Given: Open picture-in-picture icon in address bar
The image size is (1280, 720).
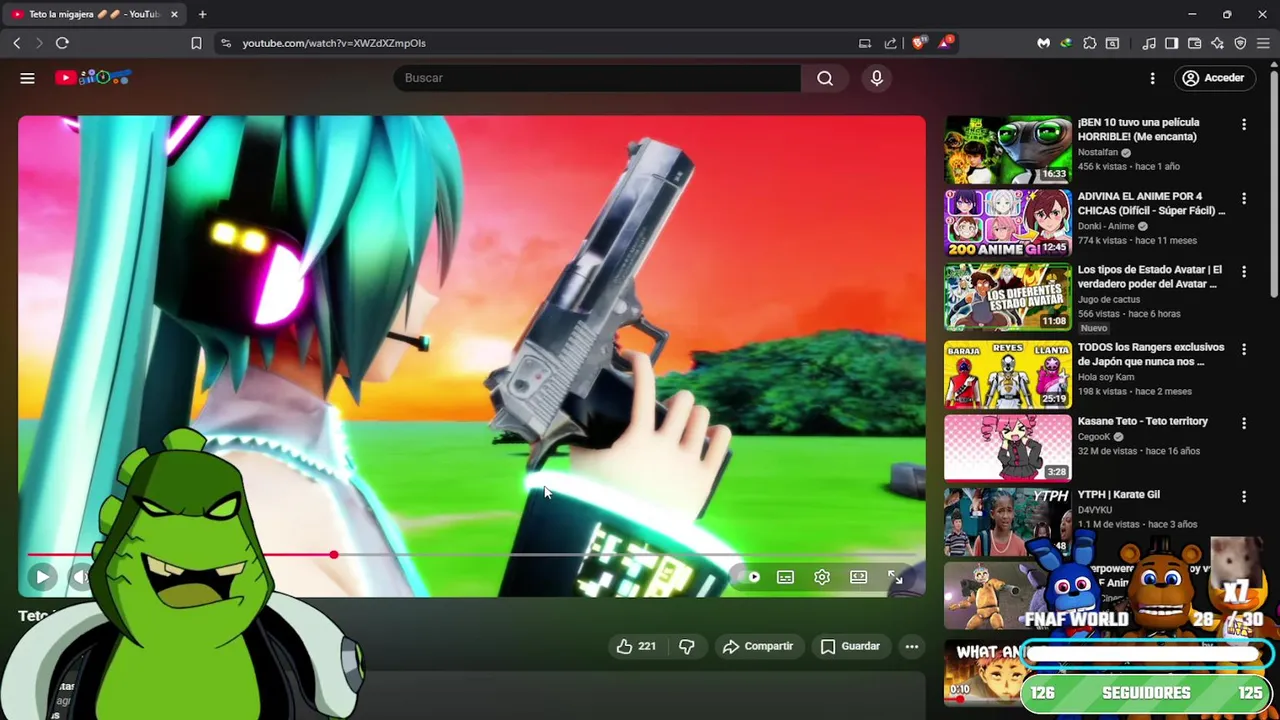Looking at the screenshot, I should (865, 43).
